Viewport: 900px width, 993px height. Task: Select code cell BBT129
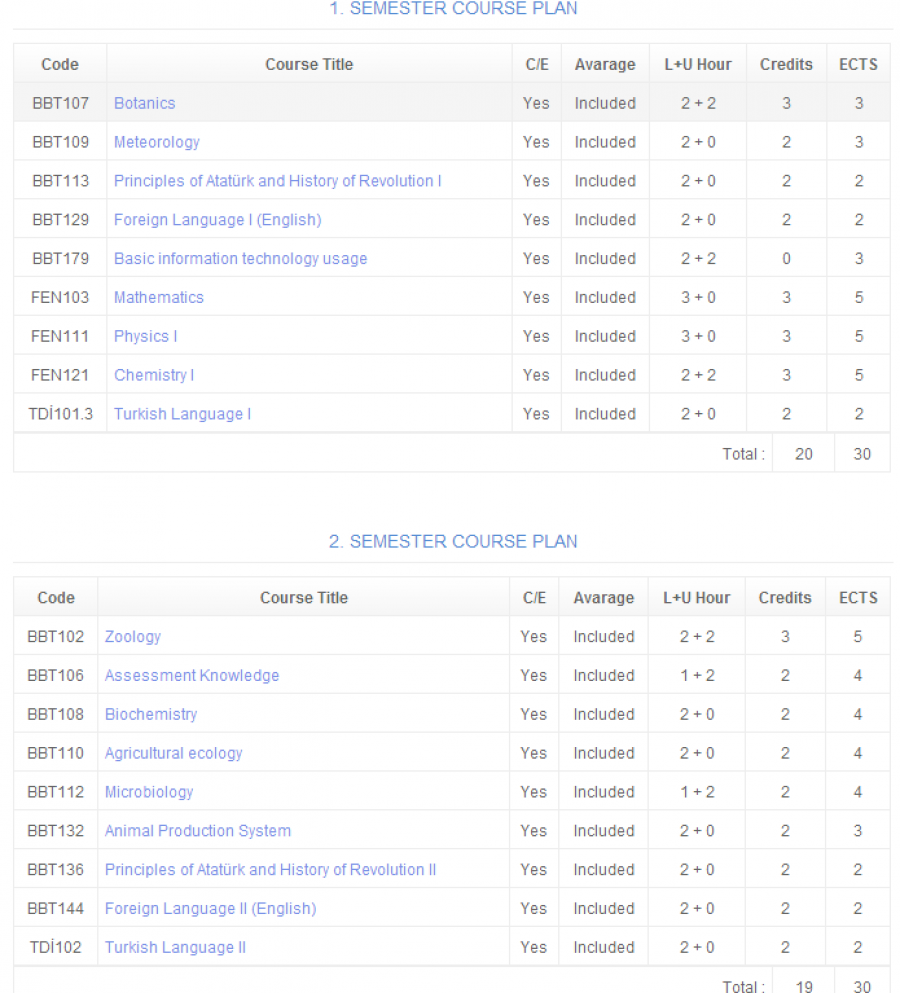coord(60,220)
